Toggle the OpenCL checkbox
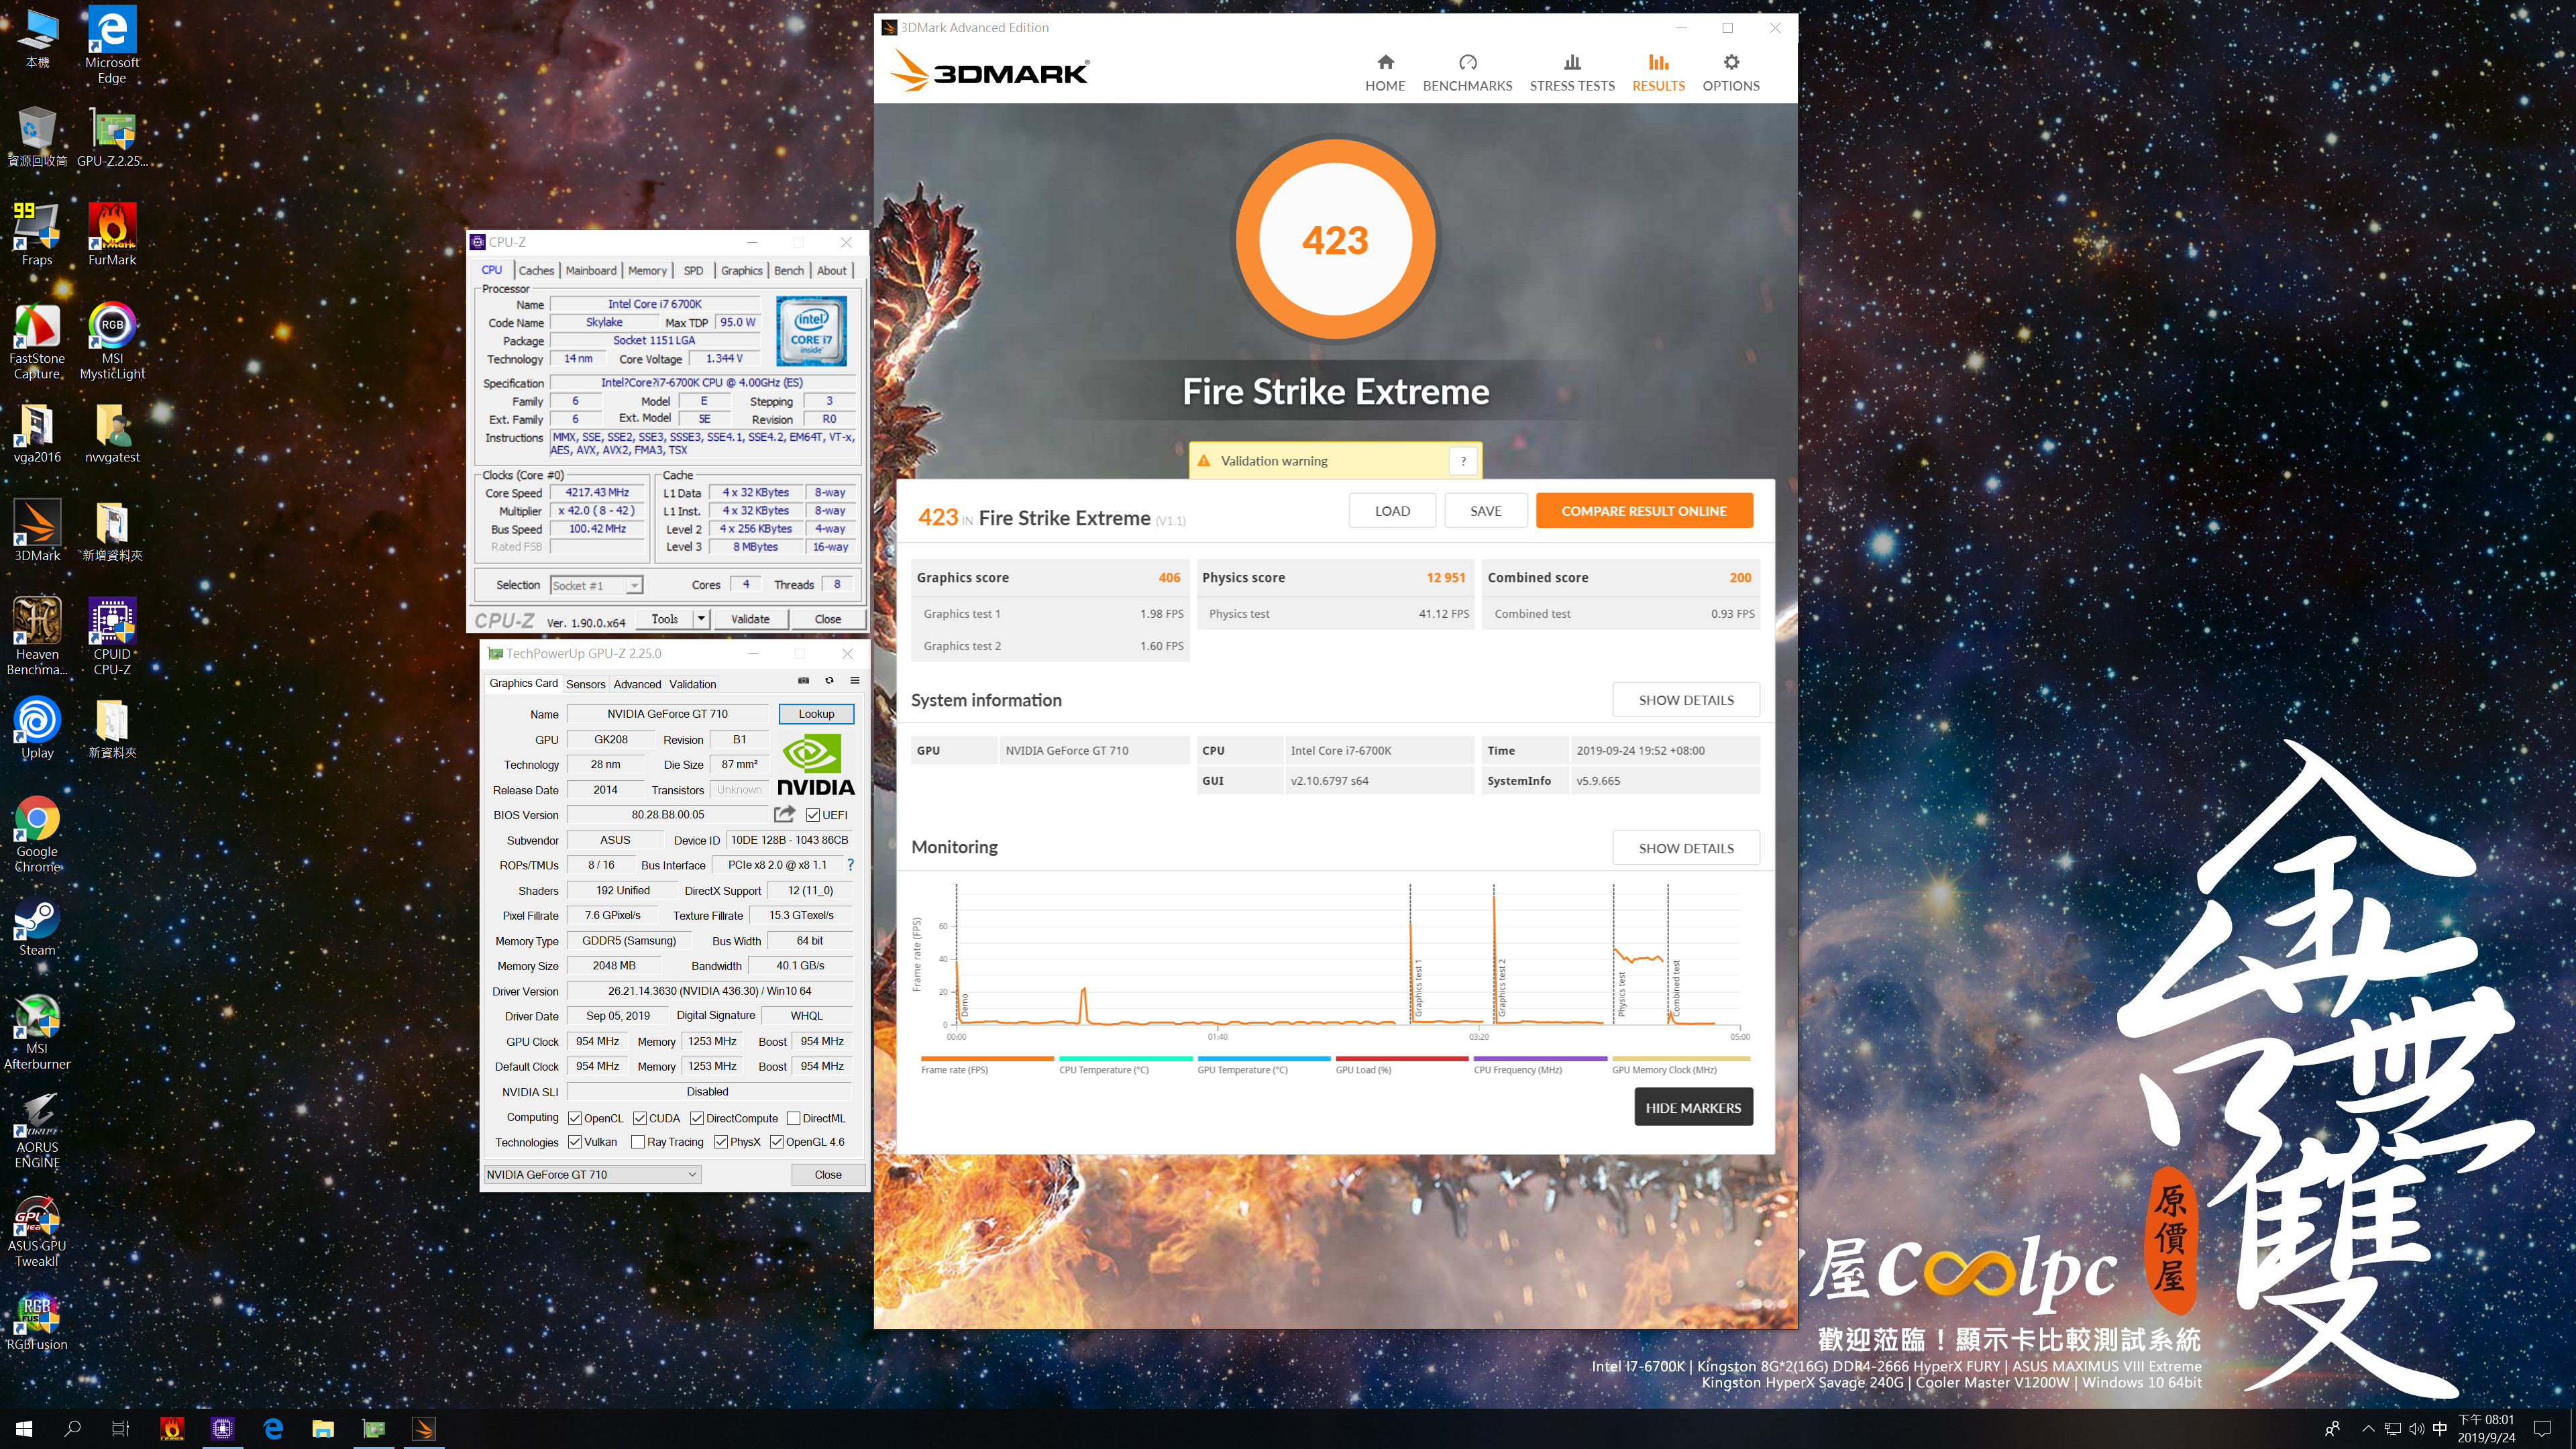 pos(575,1118)
